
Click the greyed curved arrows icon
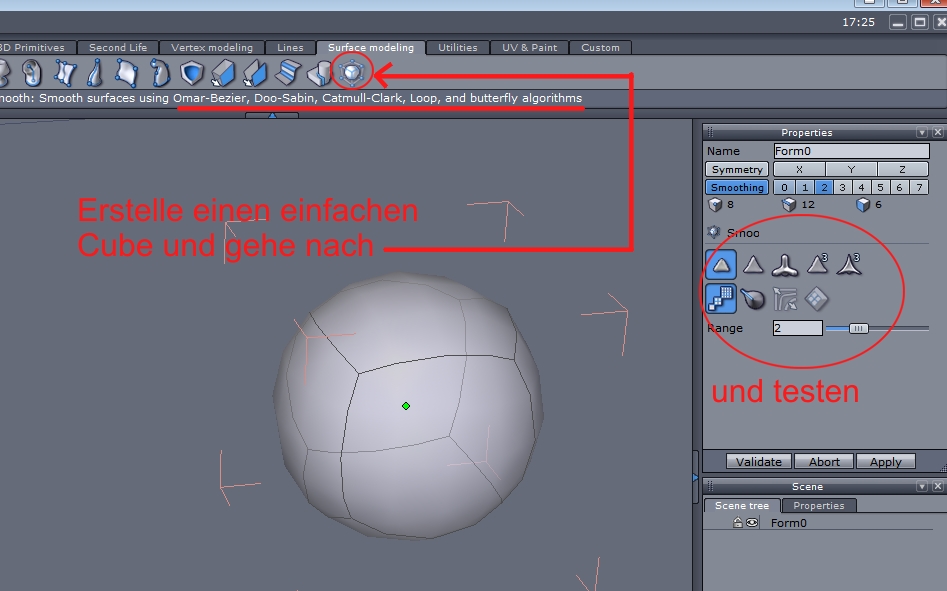(x=785, y=299)
